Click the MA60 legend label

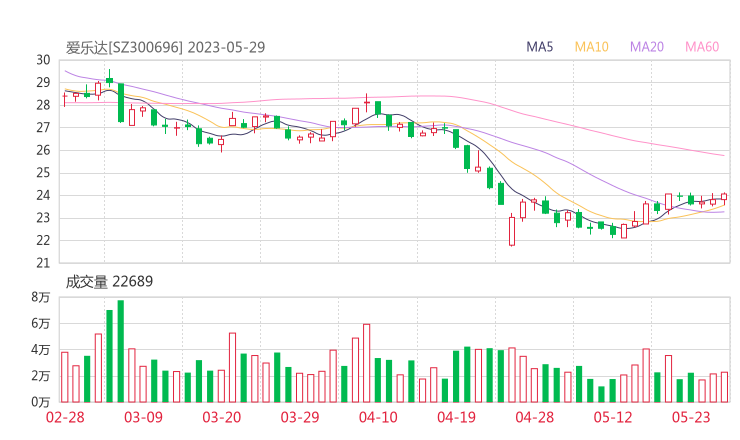tap(702, 47)
